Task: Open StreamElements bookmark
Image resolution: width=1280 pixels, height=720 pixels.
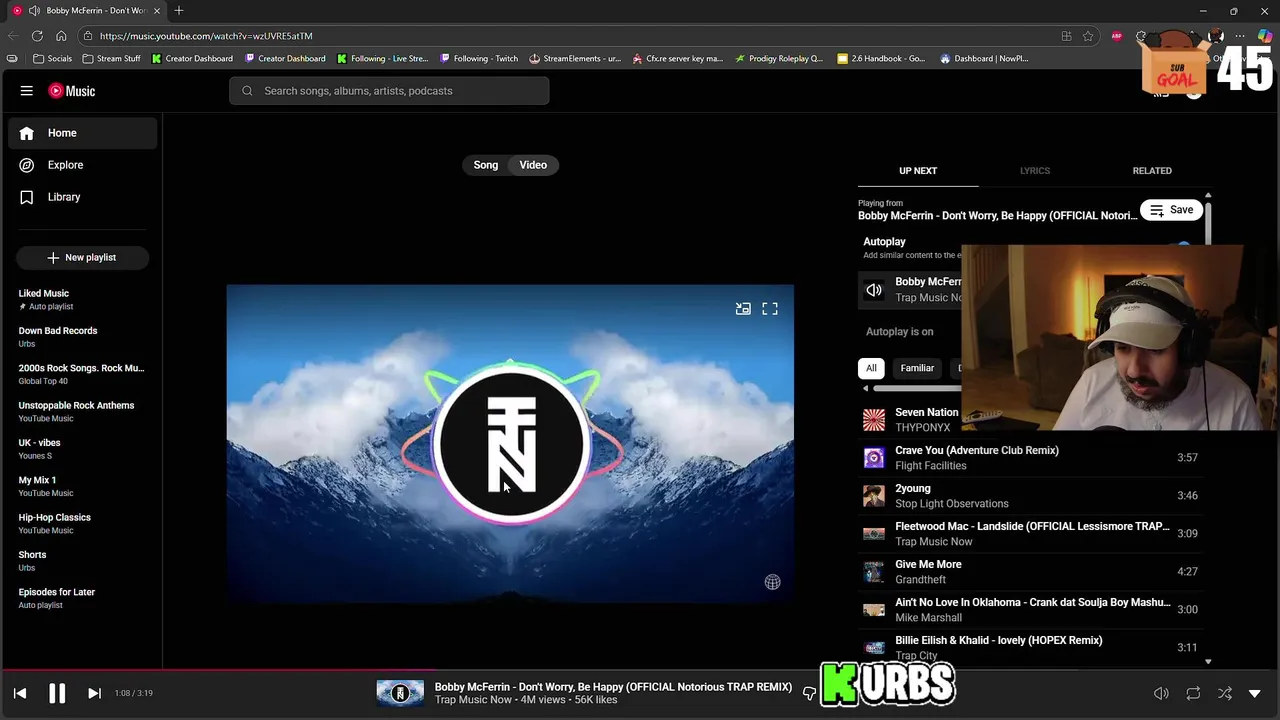Action: tap(575, 58)
